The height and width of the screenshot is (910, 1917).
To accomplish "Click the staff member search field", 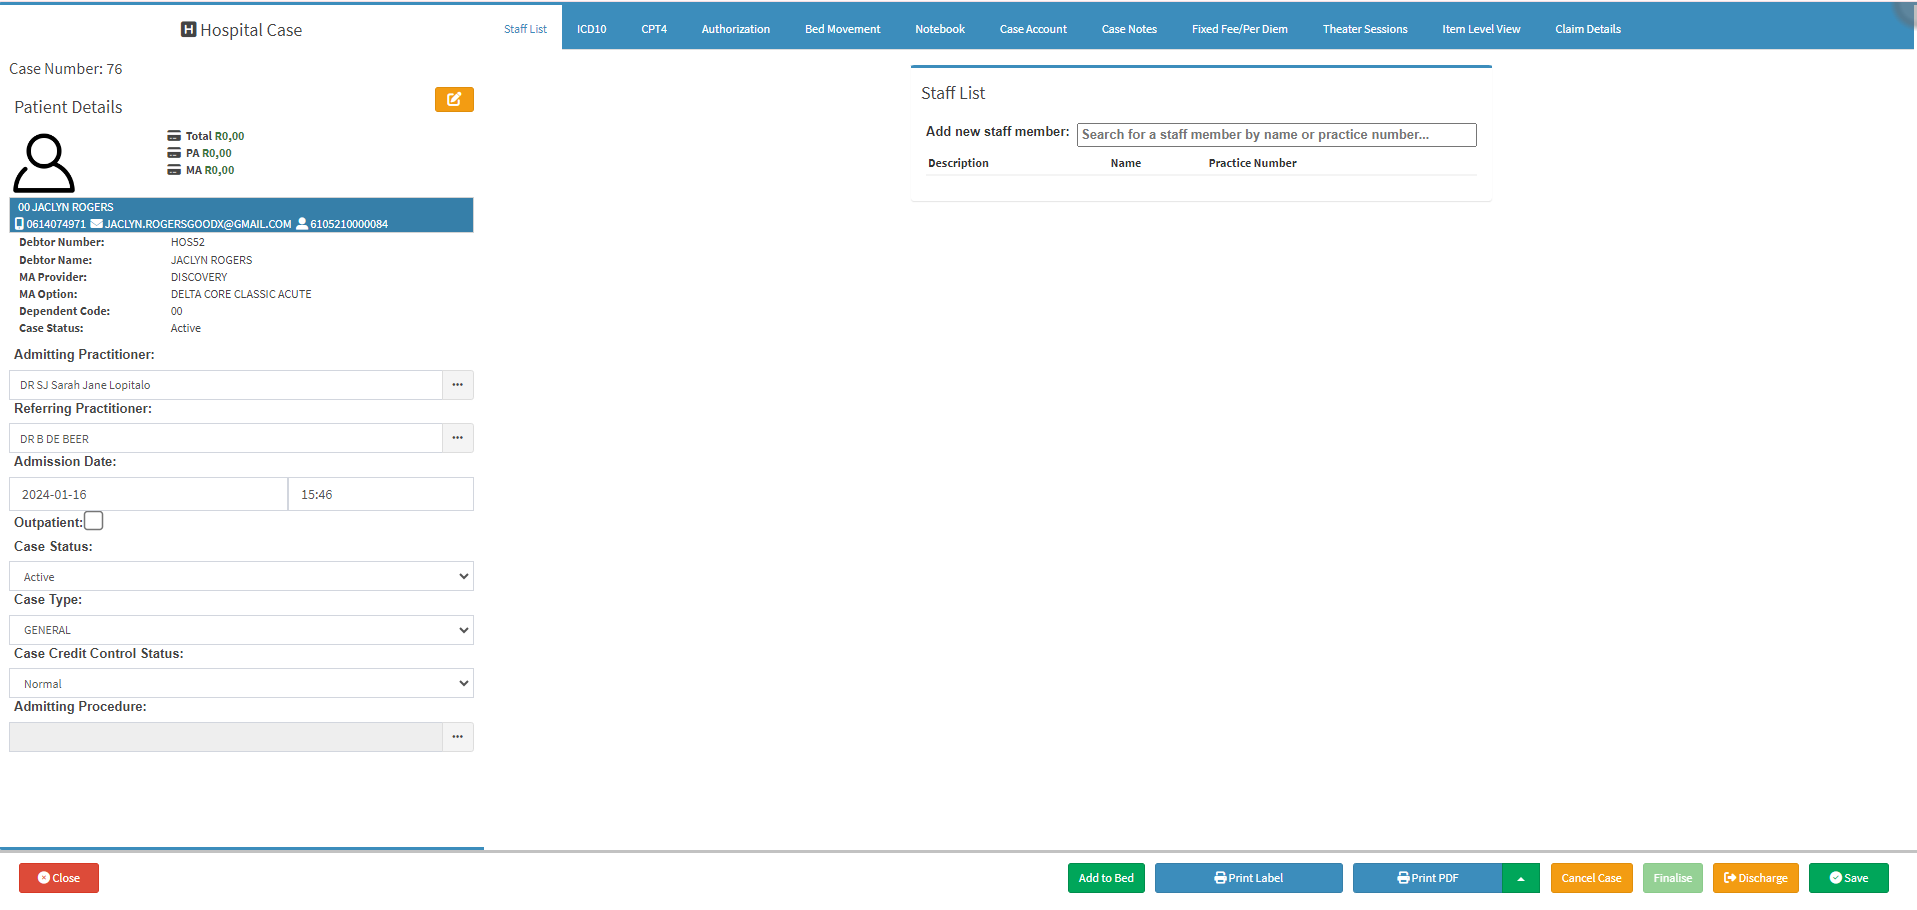I will [1276, 135].
